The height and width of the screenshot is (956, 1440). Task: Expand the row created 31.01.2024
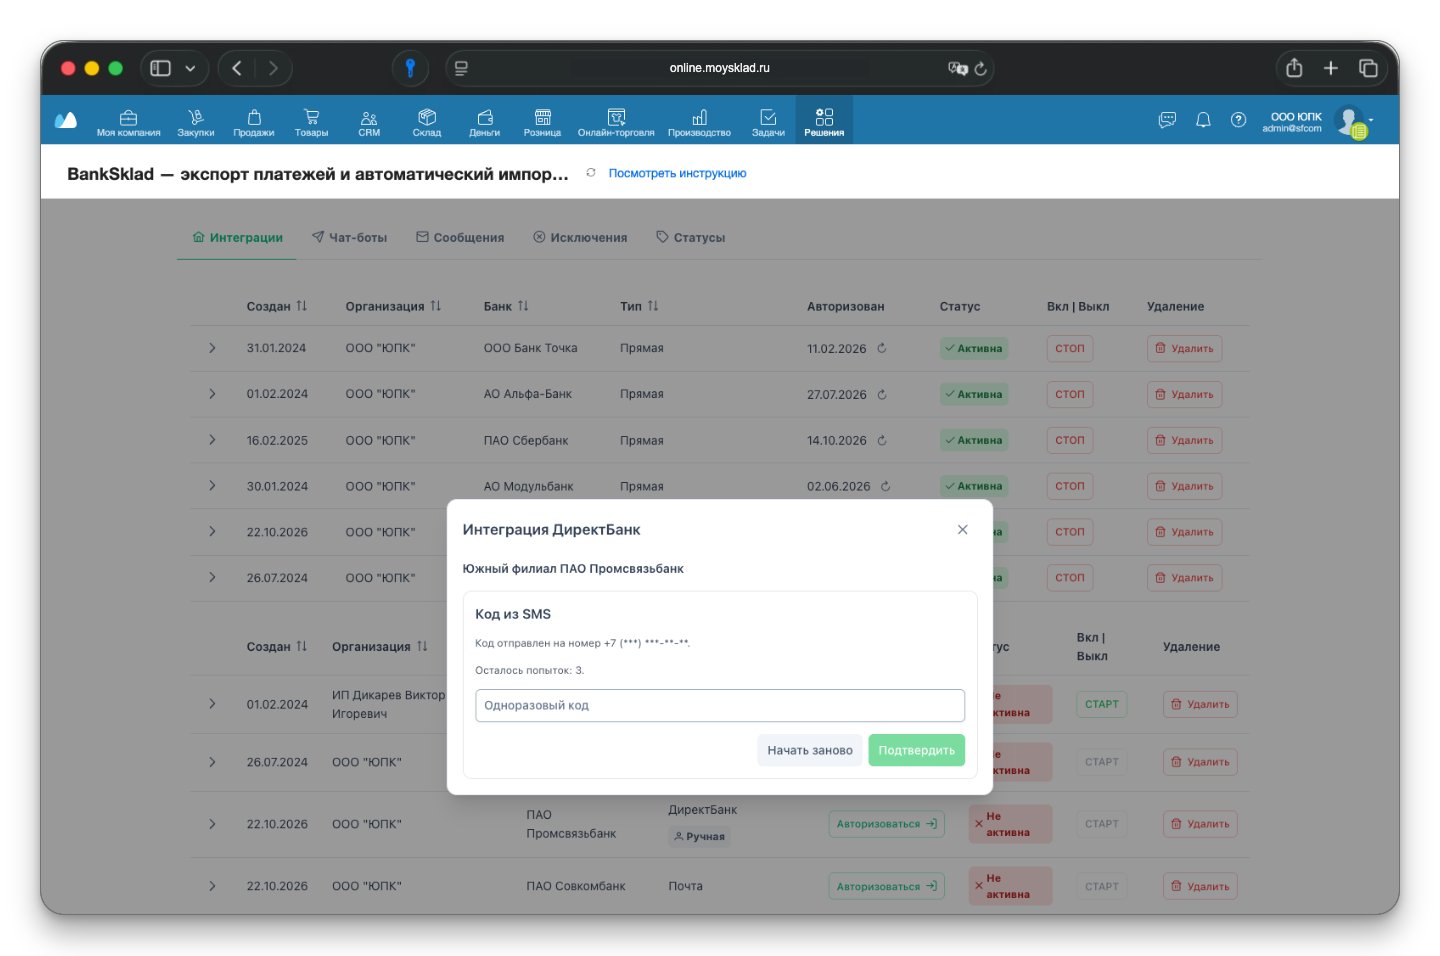pyautogui.click(x=212, y=348)
